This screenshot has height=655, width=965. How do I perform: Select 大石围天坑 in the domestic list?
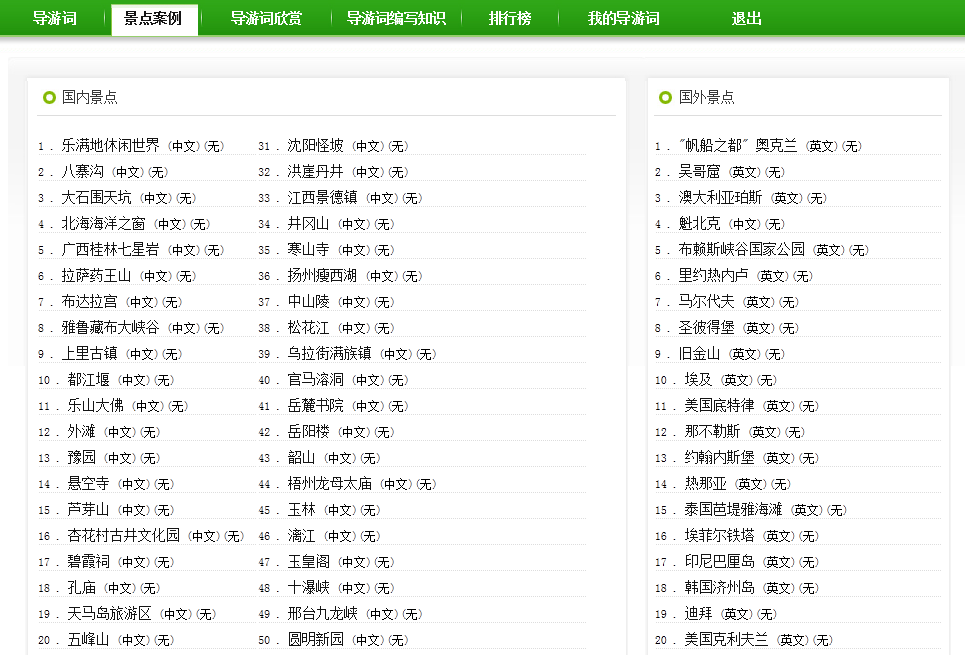96,198
